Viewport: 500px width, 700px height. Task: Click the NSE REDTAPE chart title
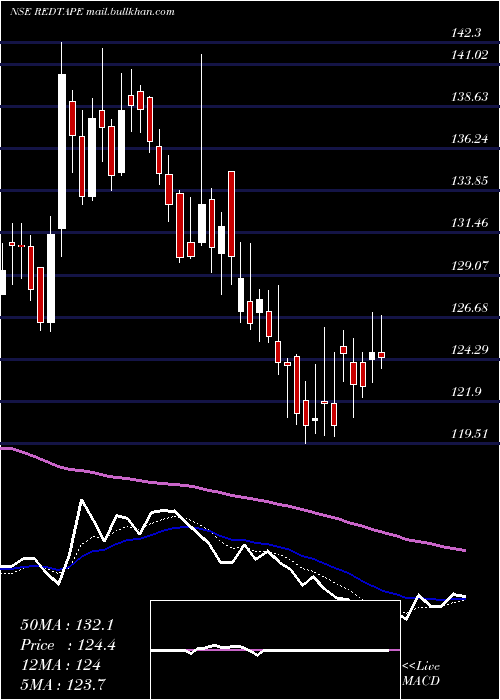(92, 12)
